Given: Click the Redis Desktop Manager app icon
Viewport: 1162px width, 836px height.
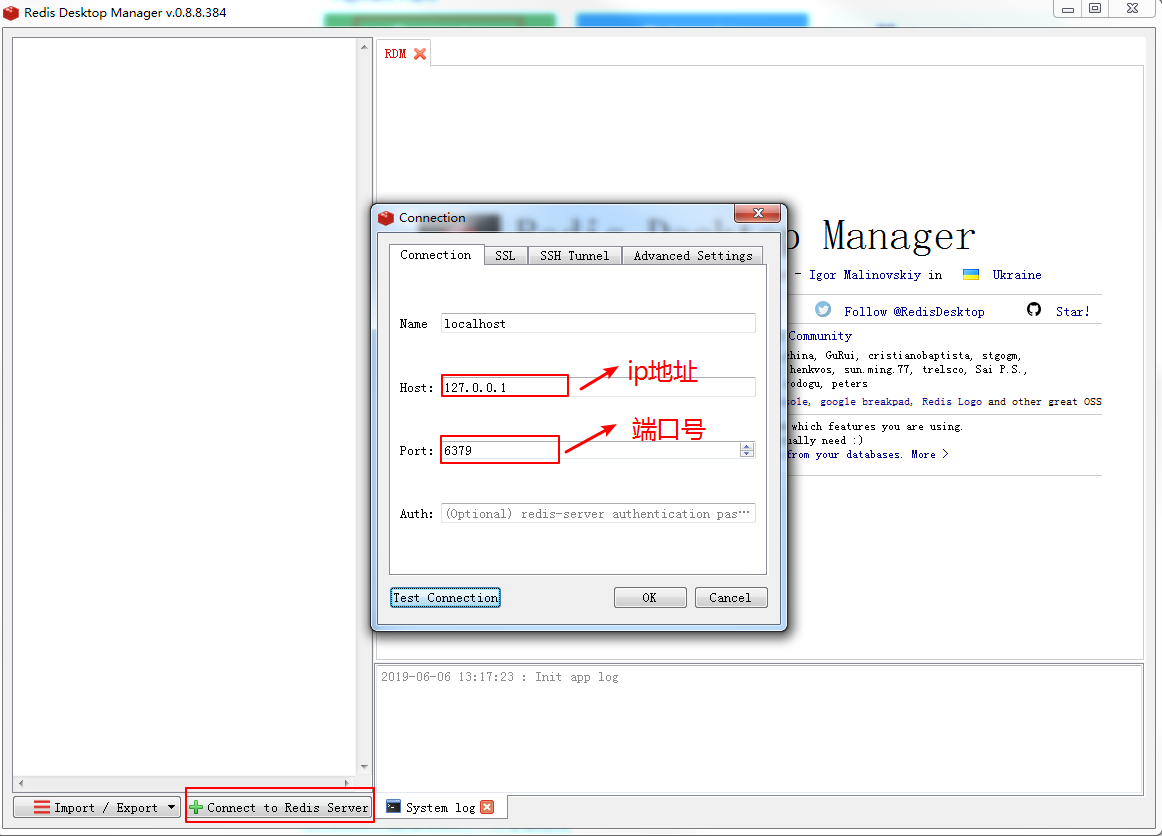Looking at the screenshot, I should point(11,13).
